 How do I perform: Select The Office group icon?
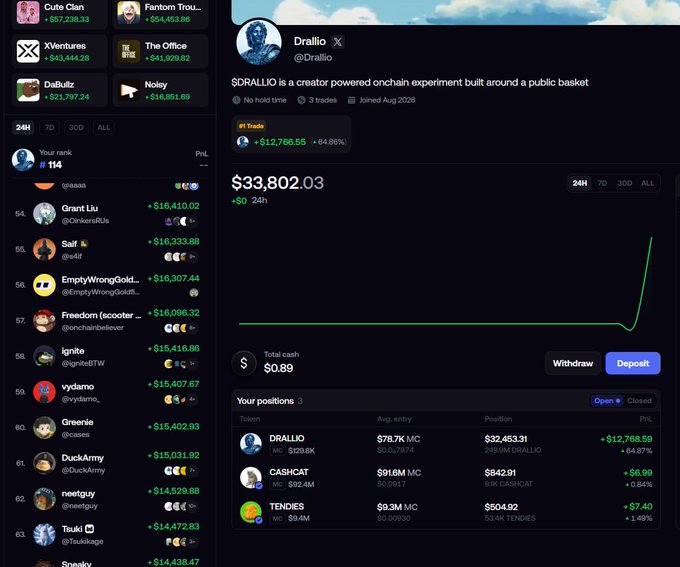129,52
